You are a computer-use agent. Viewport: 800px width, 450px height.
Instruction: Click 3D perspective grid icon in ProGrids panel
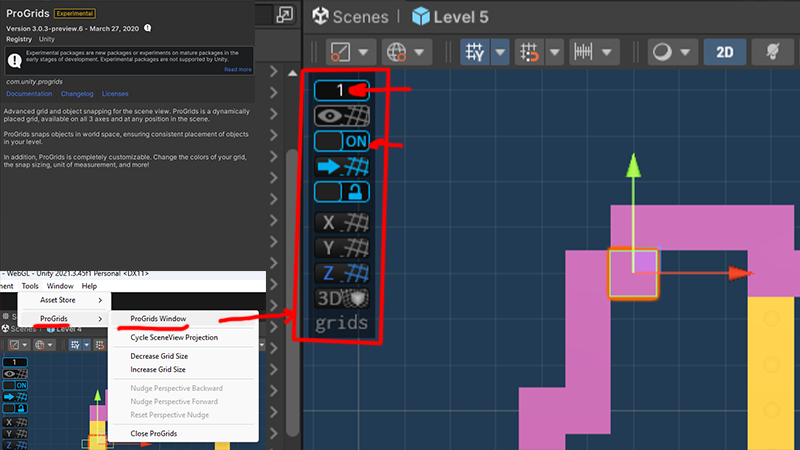tap(341, 298)
